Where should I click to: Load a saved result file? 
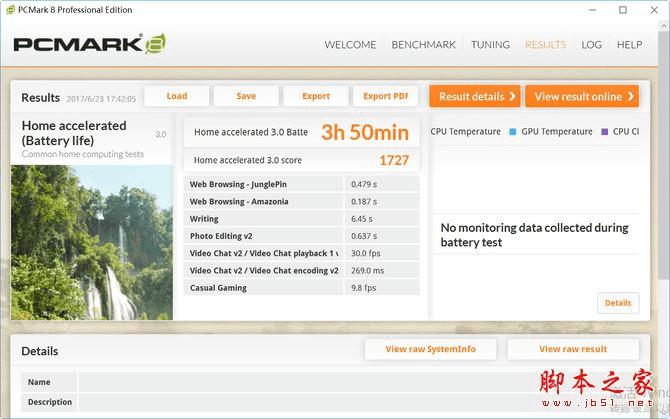click(177, 96)
